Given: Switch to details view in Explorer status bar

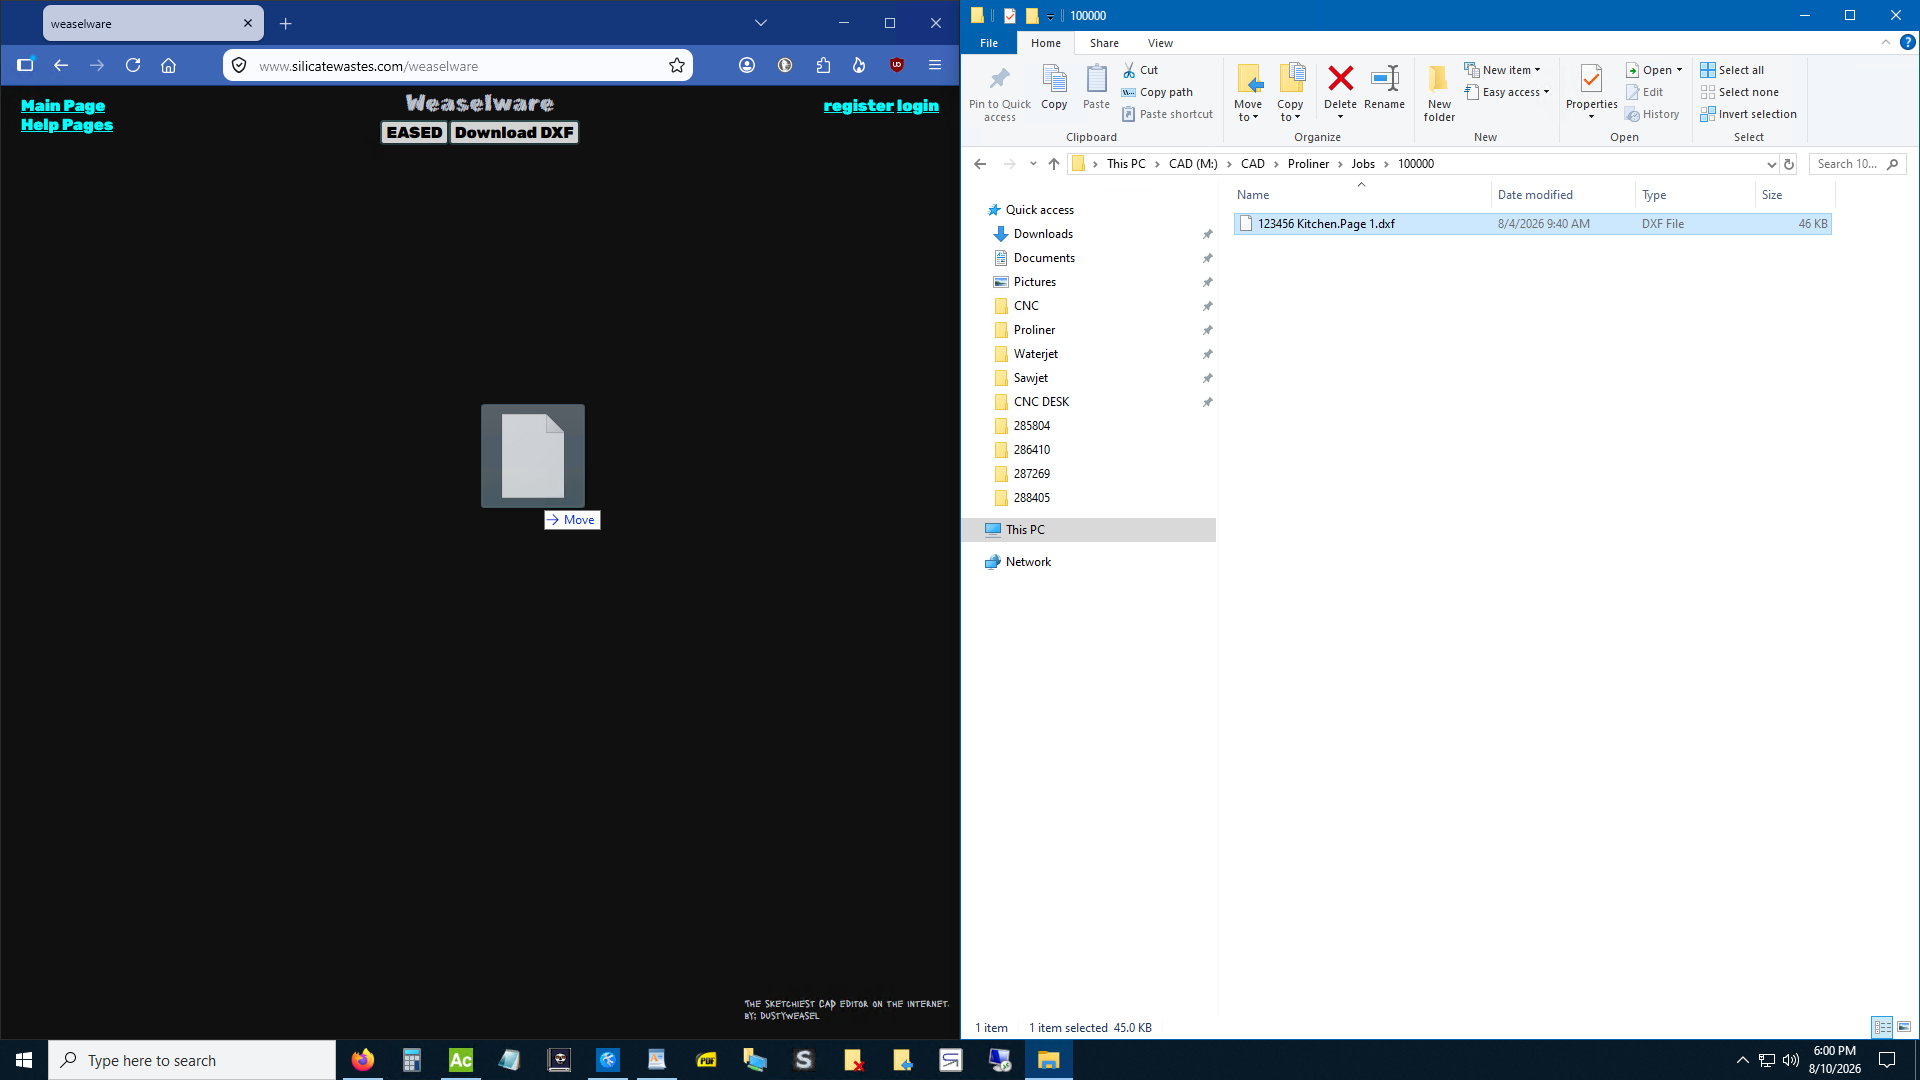Looking at the screenshot, I should 1882,1027.
